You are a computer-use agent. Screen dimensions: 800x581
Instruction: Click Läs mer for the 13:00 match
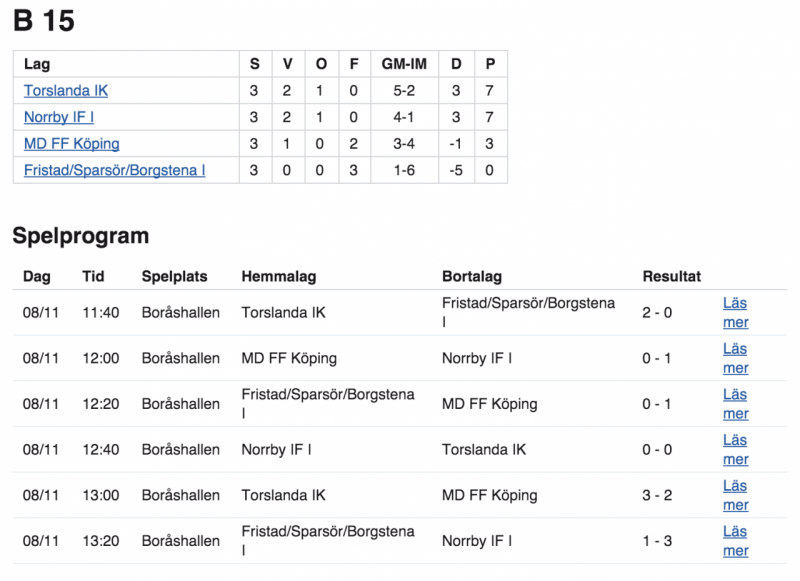[x=735, y=495]
